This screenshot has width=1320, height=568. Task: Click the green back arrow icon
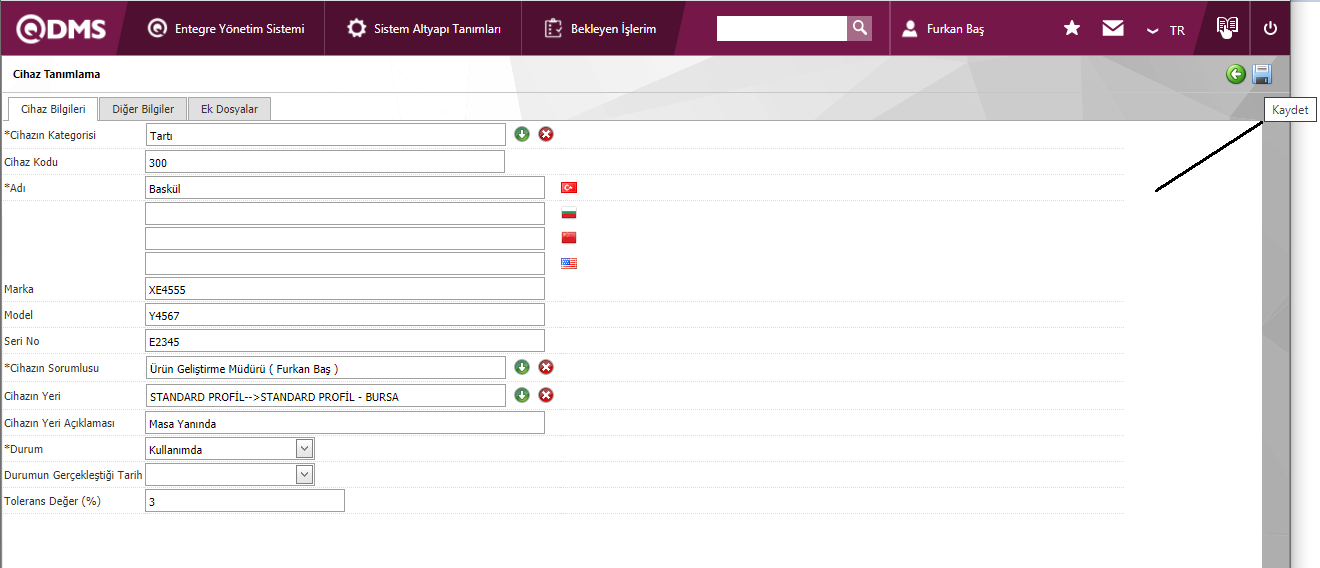point(1236,74)
